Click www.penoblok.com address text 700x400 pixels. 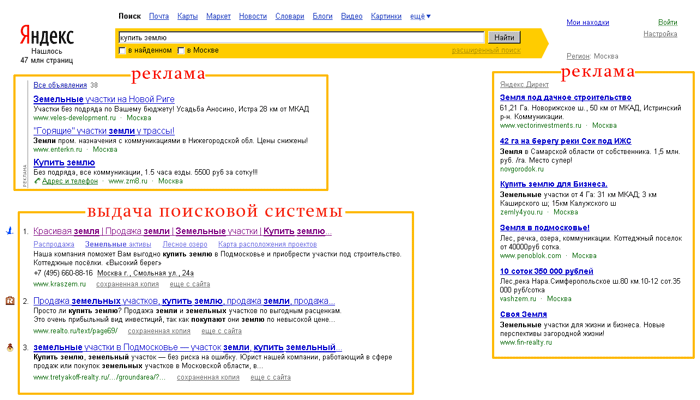tap(530, 256)
